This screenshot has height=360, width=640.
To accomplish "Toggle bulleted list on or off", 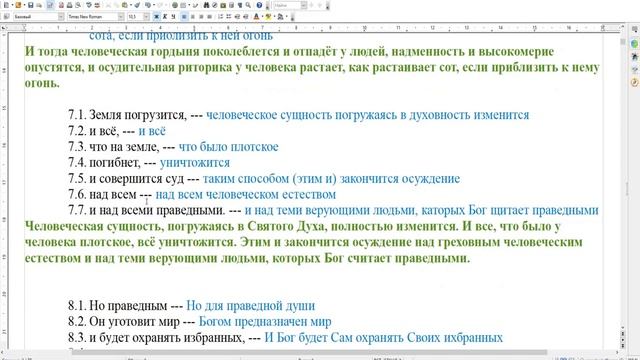I will click(229, 16).
